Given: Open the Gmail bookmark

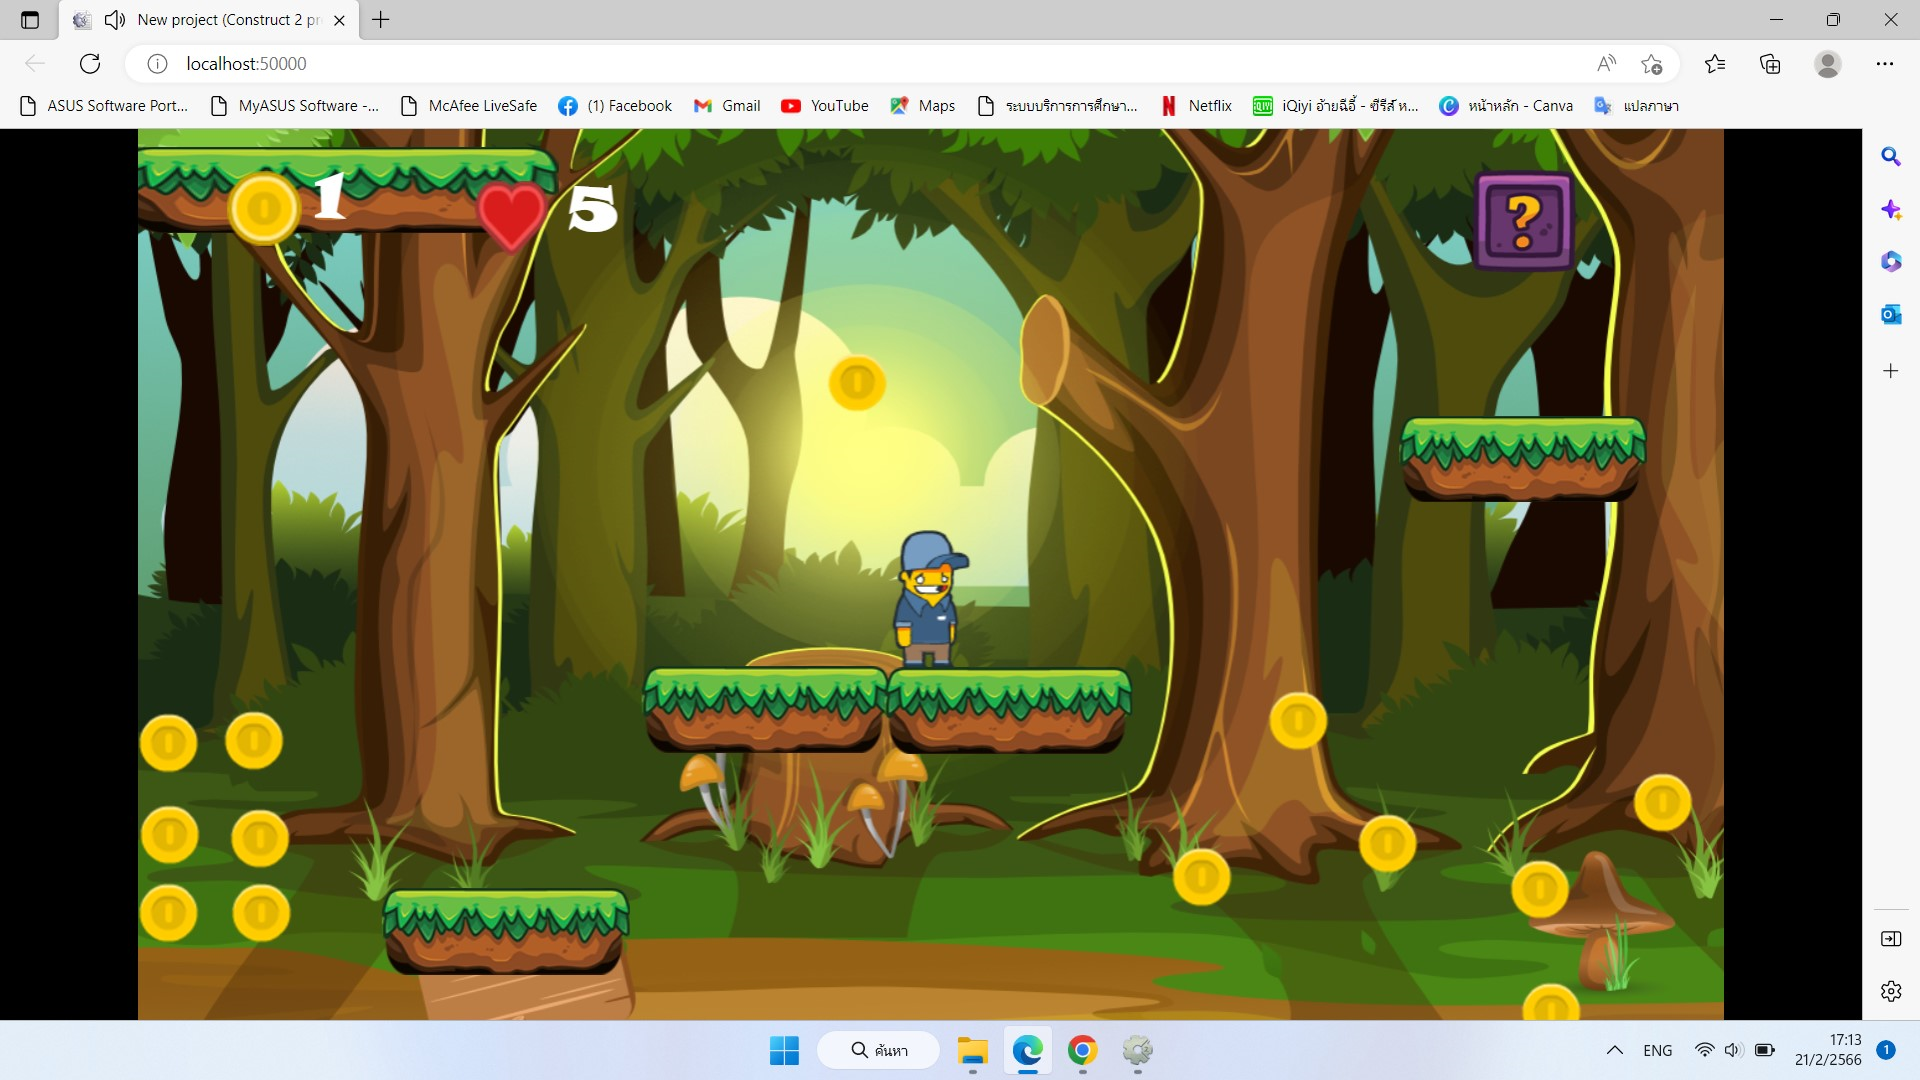Looking at the screenshot, I should pyautogui.click(x=727, y=106).
